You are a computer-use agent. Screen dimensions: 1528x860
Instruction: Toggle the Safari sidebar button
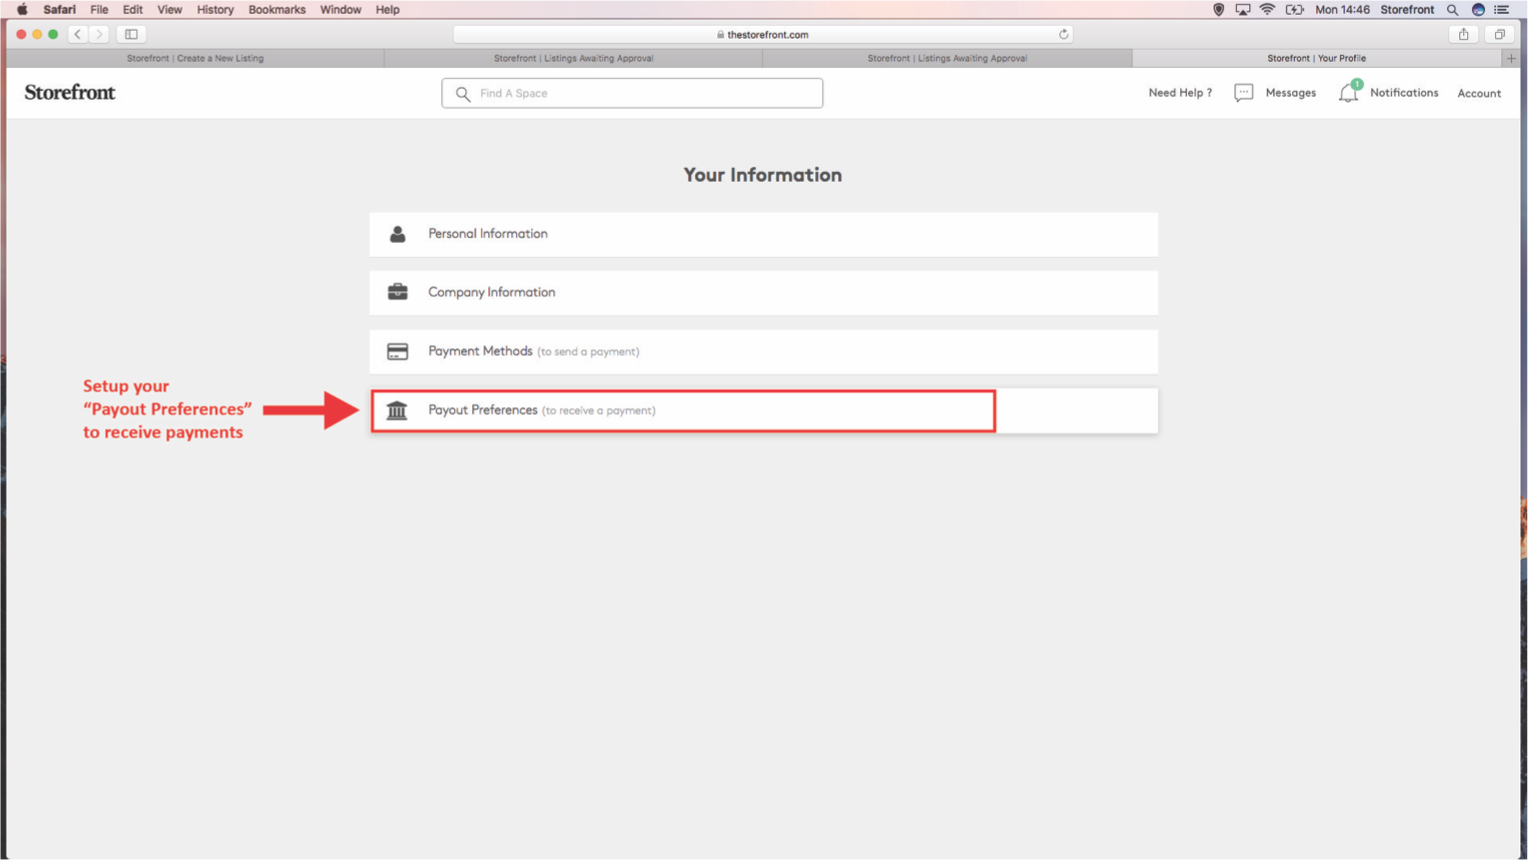pos(131,34)
